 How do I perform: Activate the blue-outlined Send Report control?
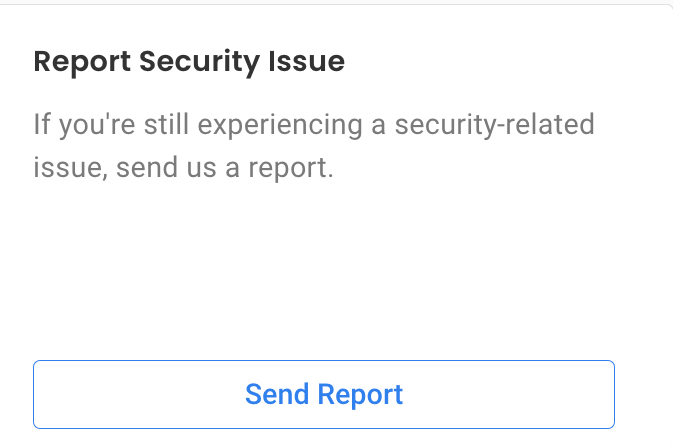324,394
